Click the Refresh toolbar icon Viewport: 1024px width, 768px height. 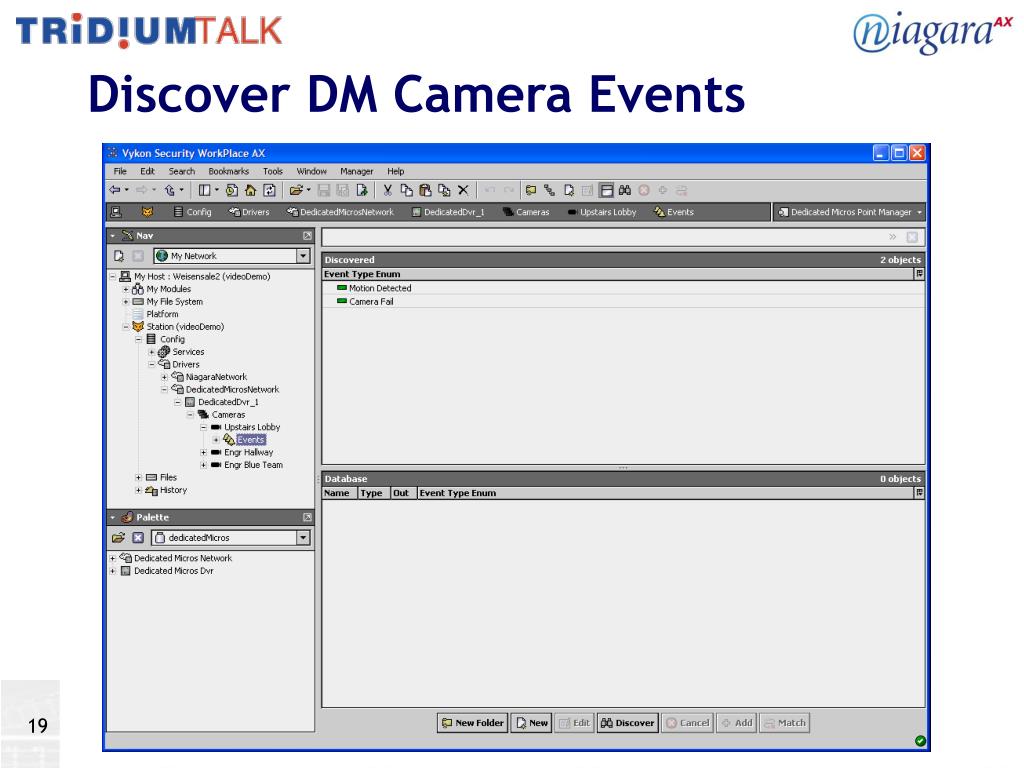pyautogui.click(x=269, y=190)
